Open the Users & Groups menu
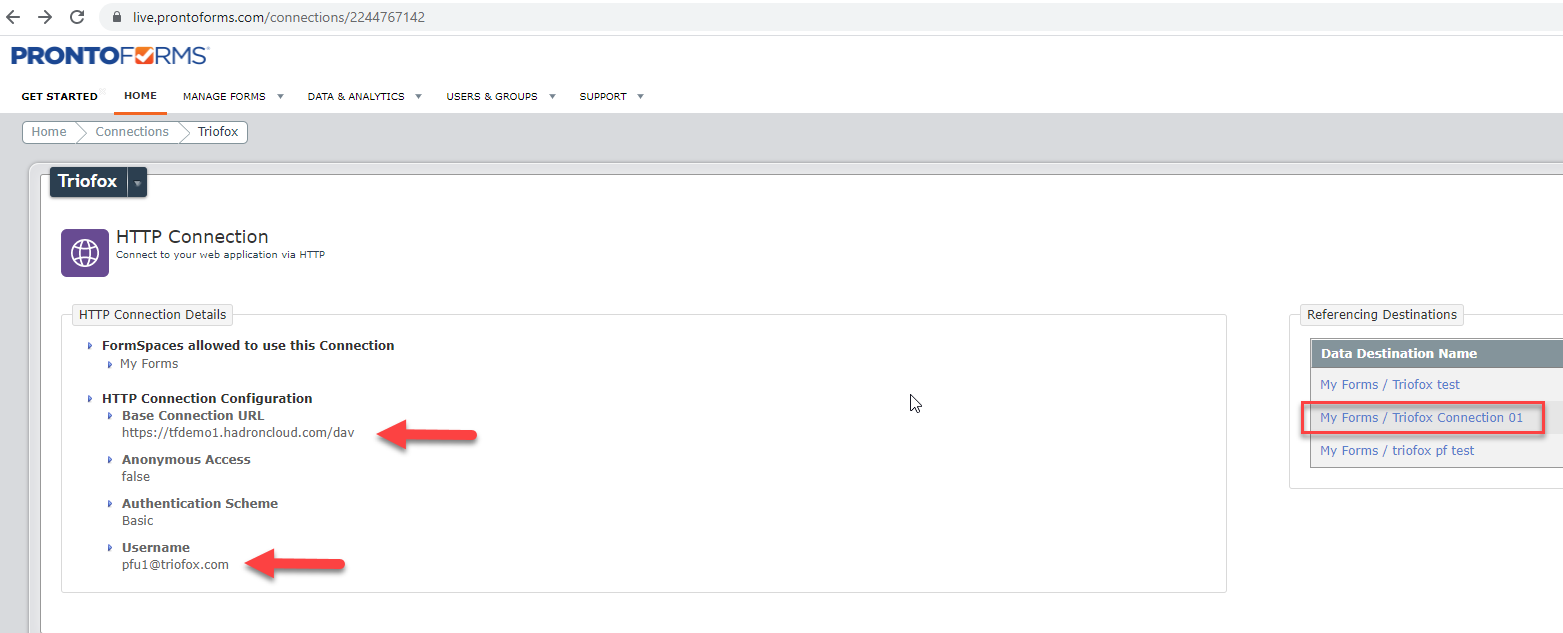Screen dimensions: 1563x633 pos(492,97)
